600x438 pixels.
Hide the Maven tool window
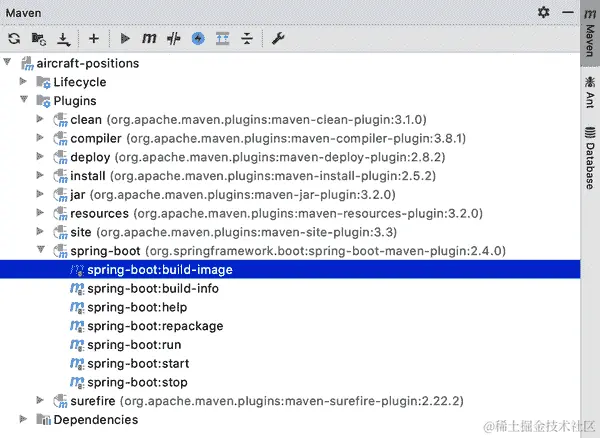568,12
